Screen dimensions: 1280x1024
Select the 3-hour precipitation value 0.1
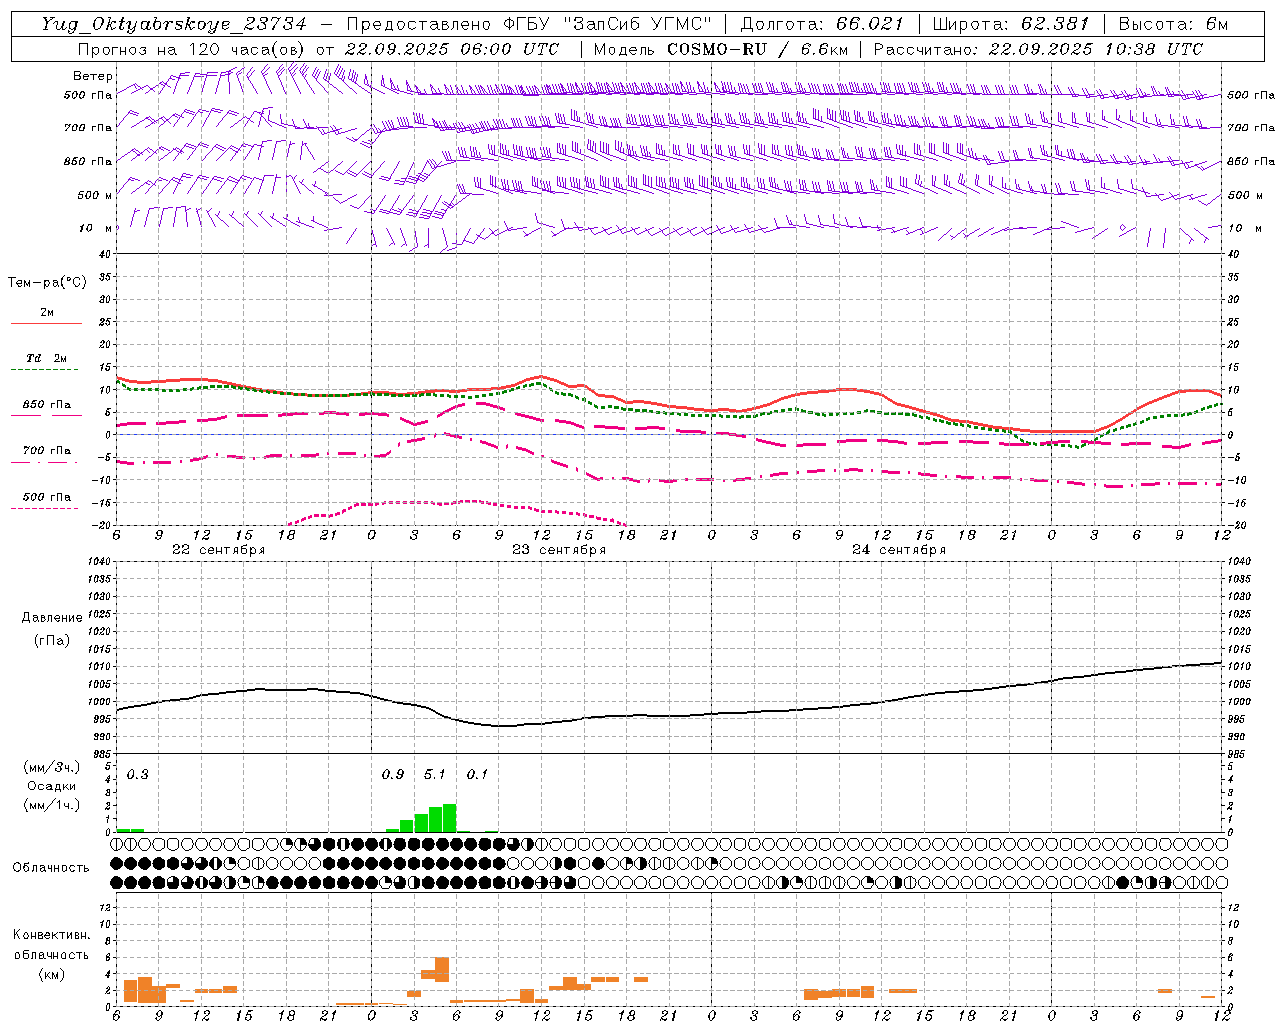click(478, 775)
